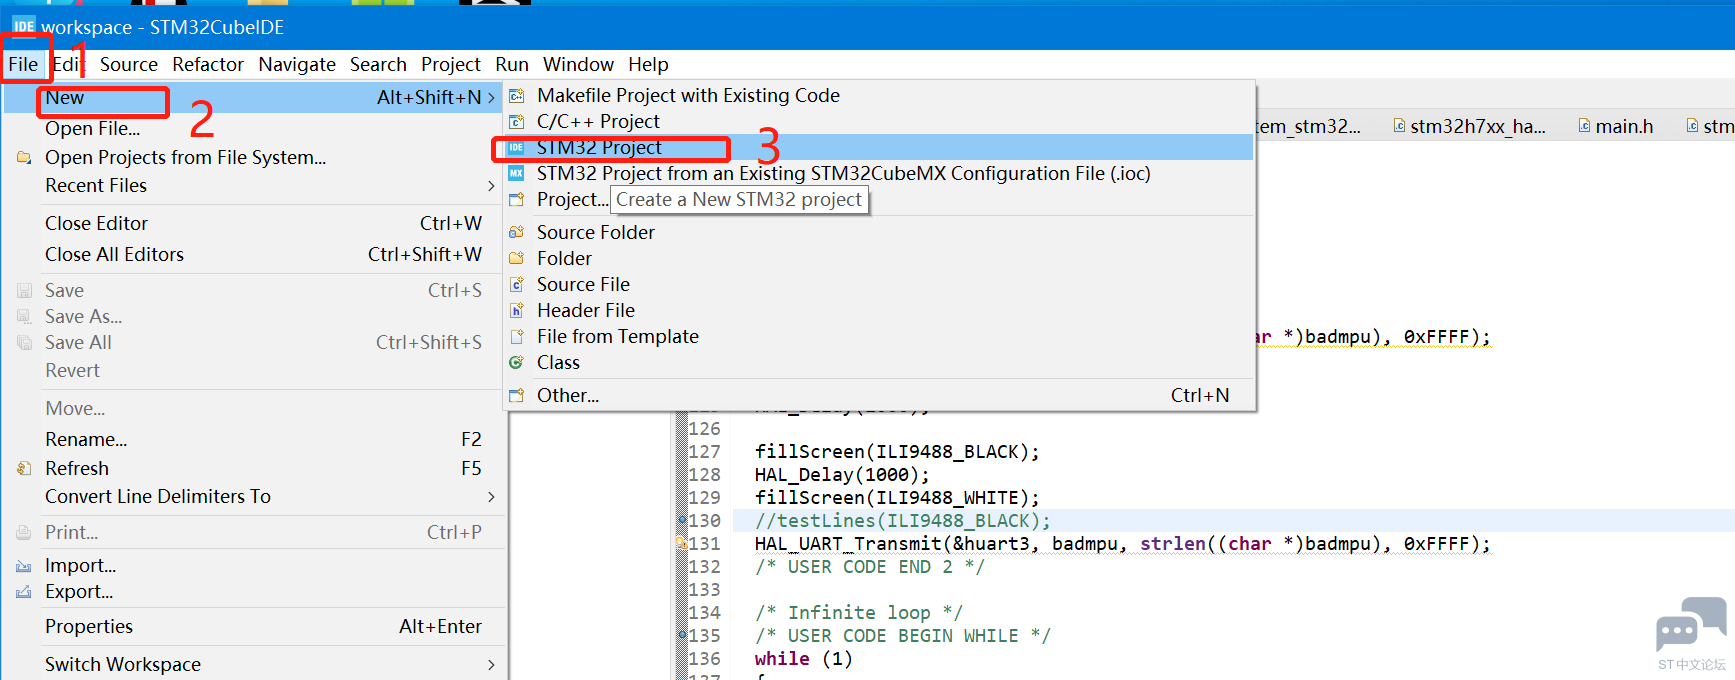Select Switch Workspace entry
This screenshot has height=680, width=1735.
click(254, 665)
